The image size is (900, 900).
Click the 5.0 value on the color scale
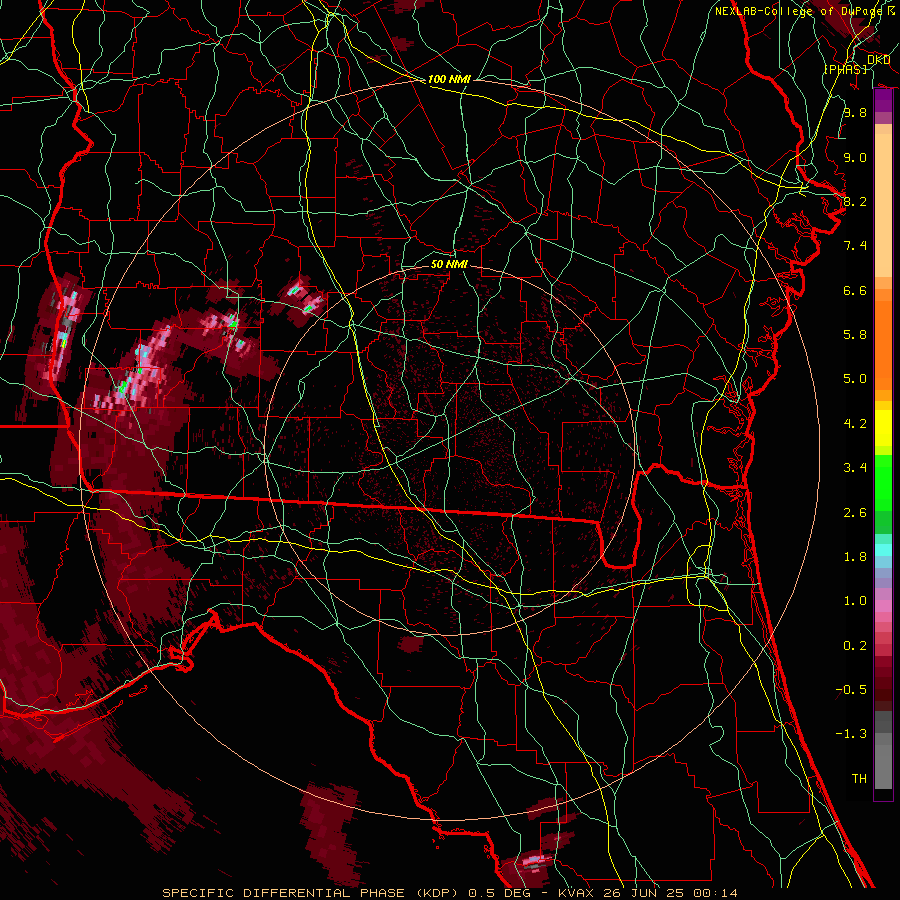pos(855,379)
